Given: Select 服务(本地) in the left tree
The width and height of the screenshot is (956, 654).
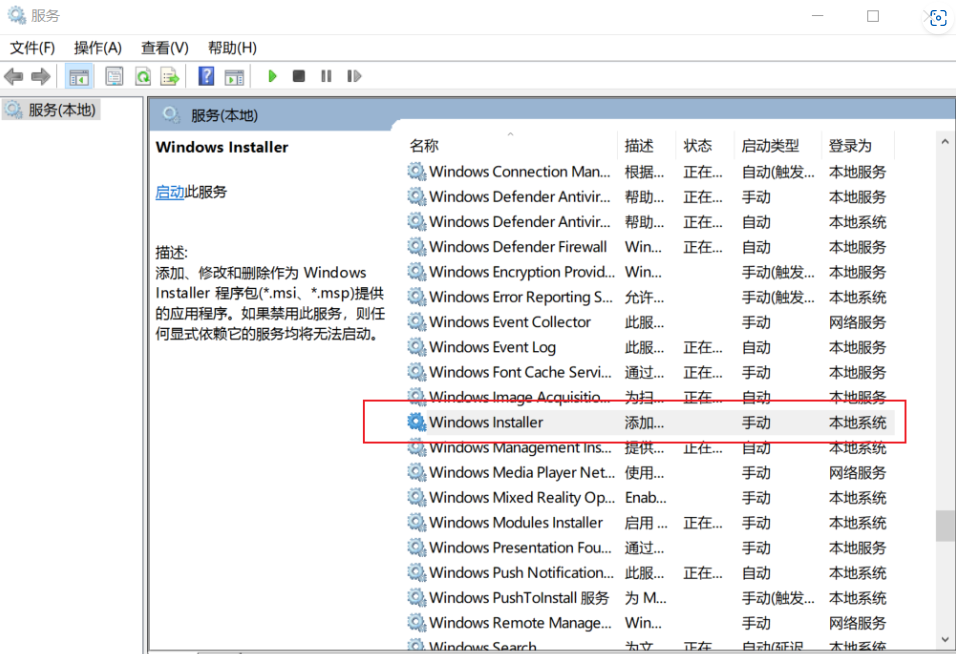Looking at the screenshot, I should pos(62,110).
